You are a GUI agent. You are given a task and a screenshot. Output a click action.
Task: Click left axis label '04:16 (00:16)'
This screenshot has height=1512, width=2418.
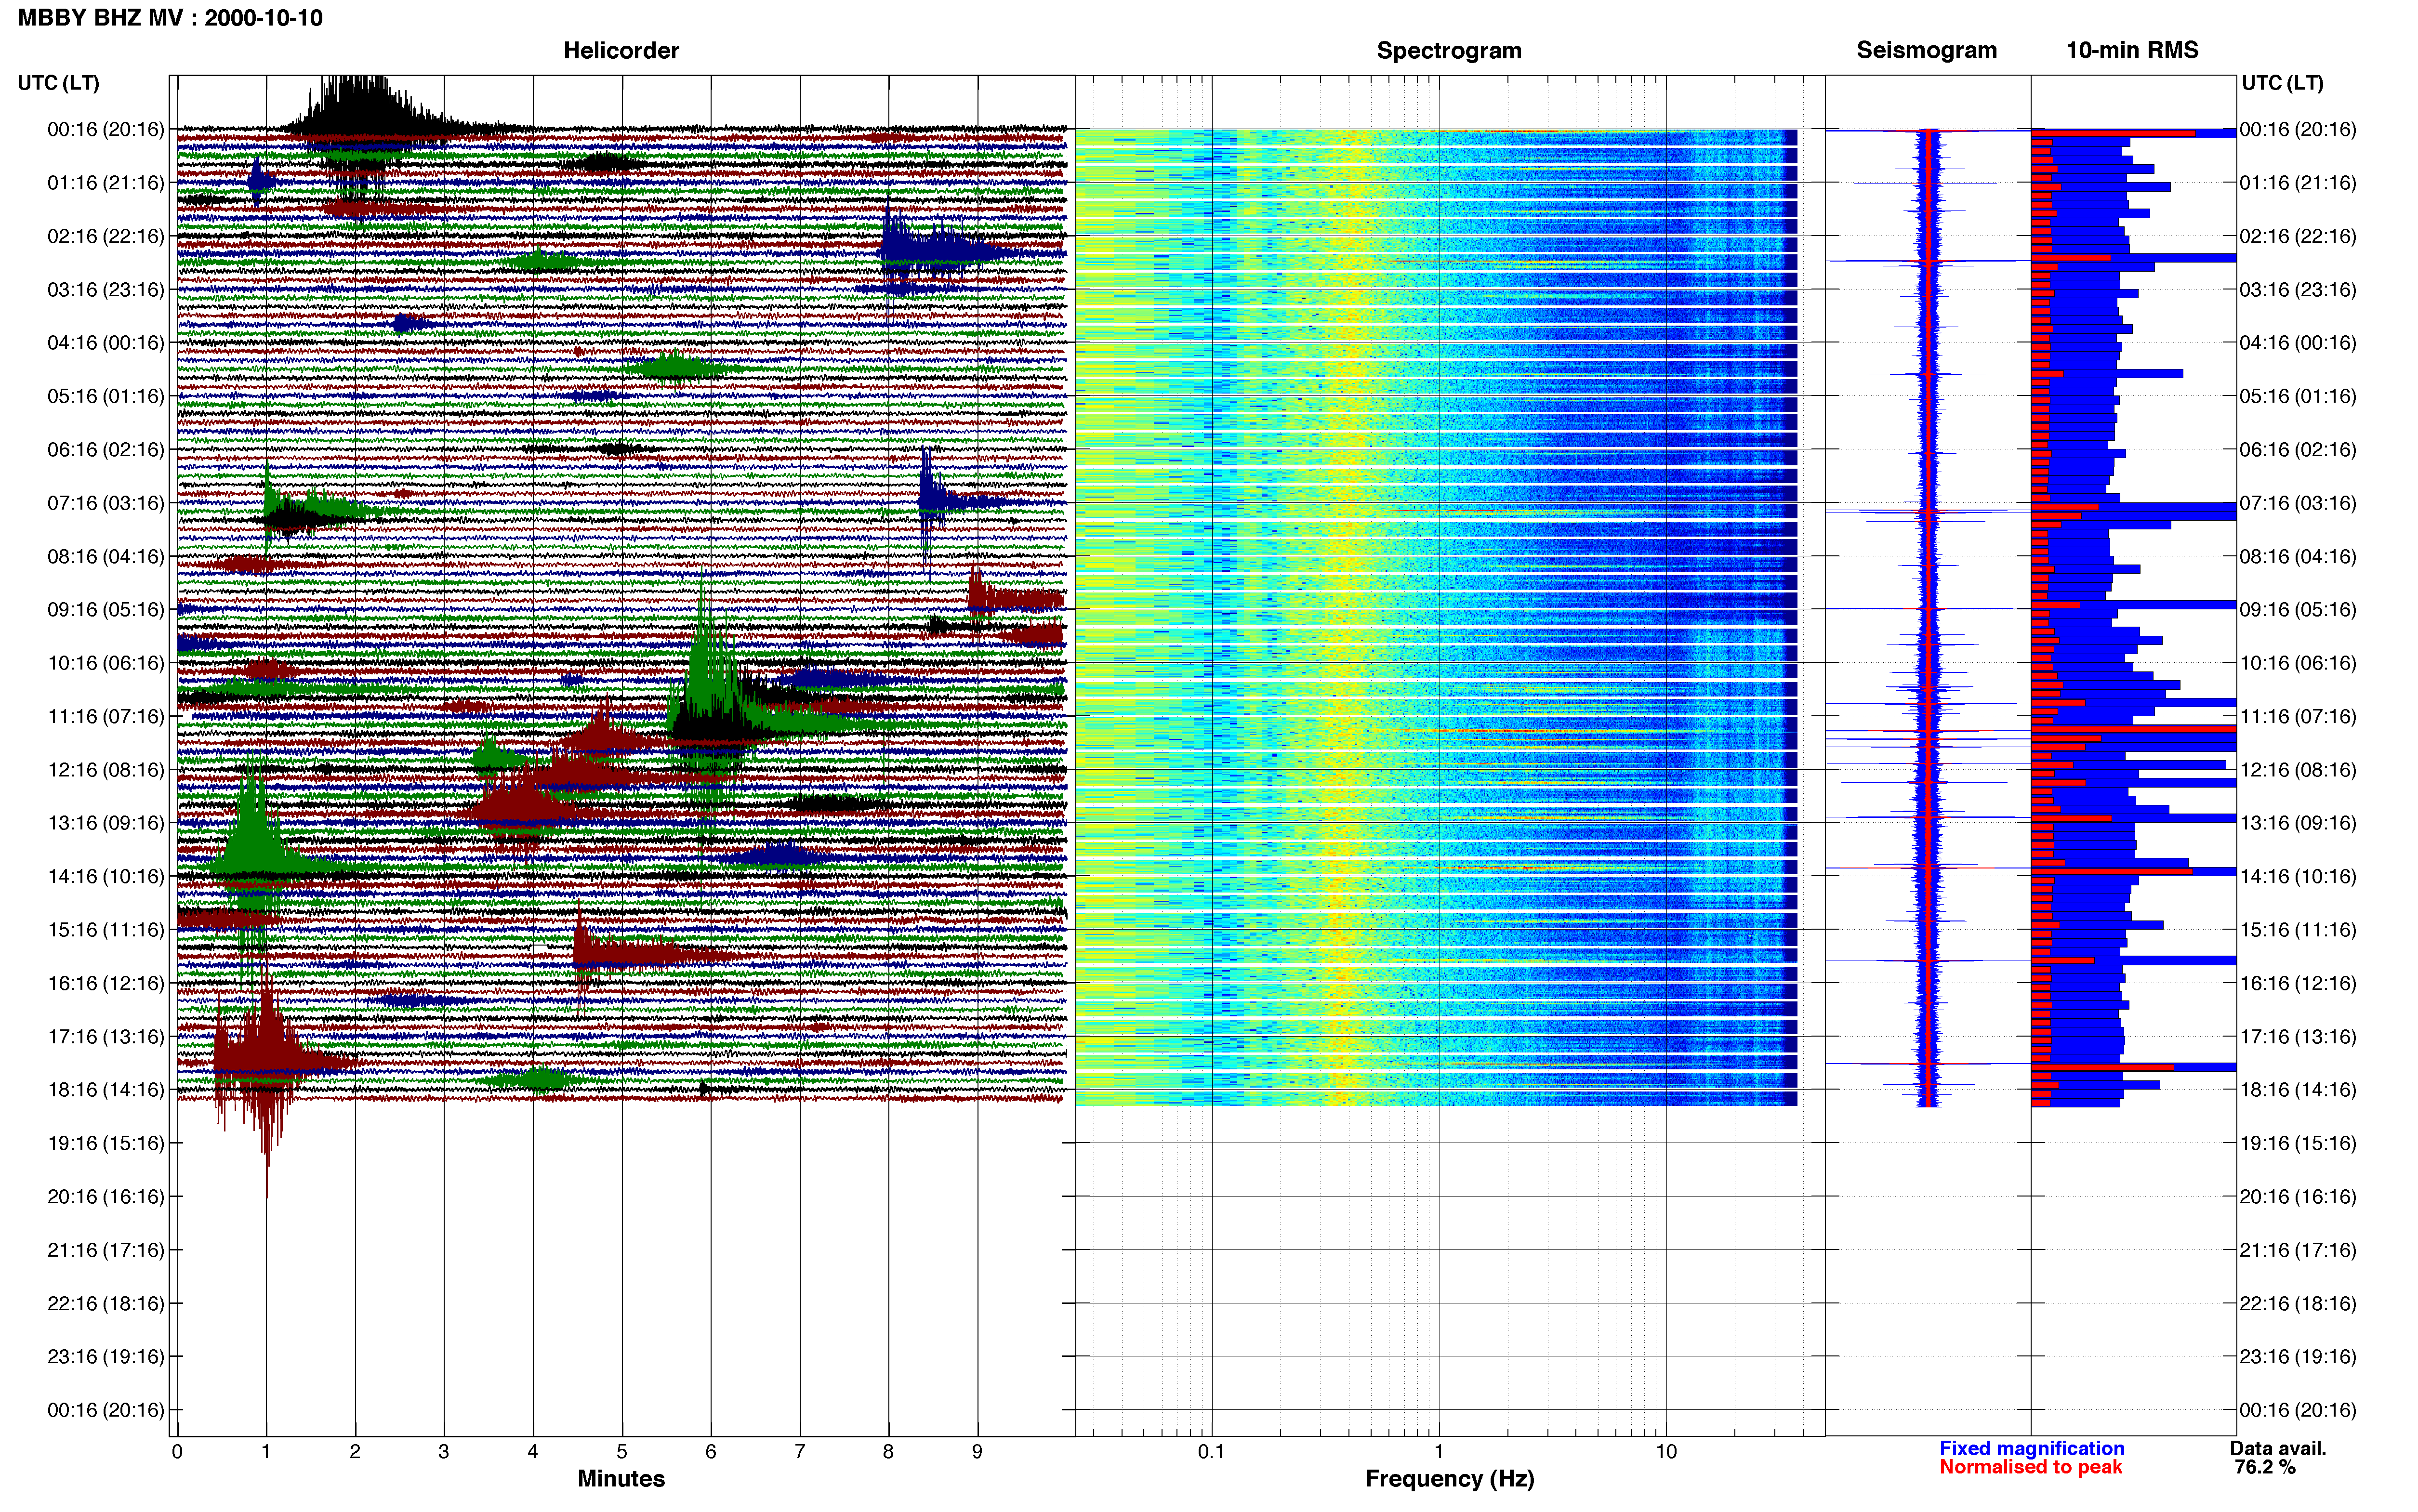point(106,343)
